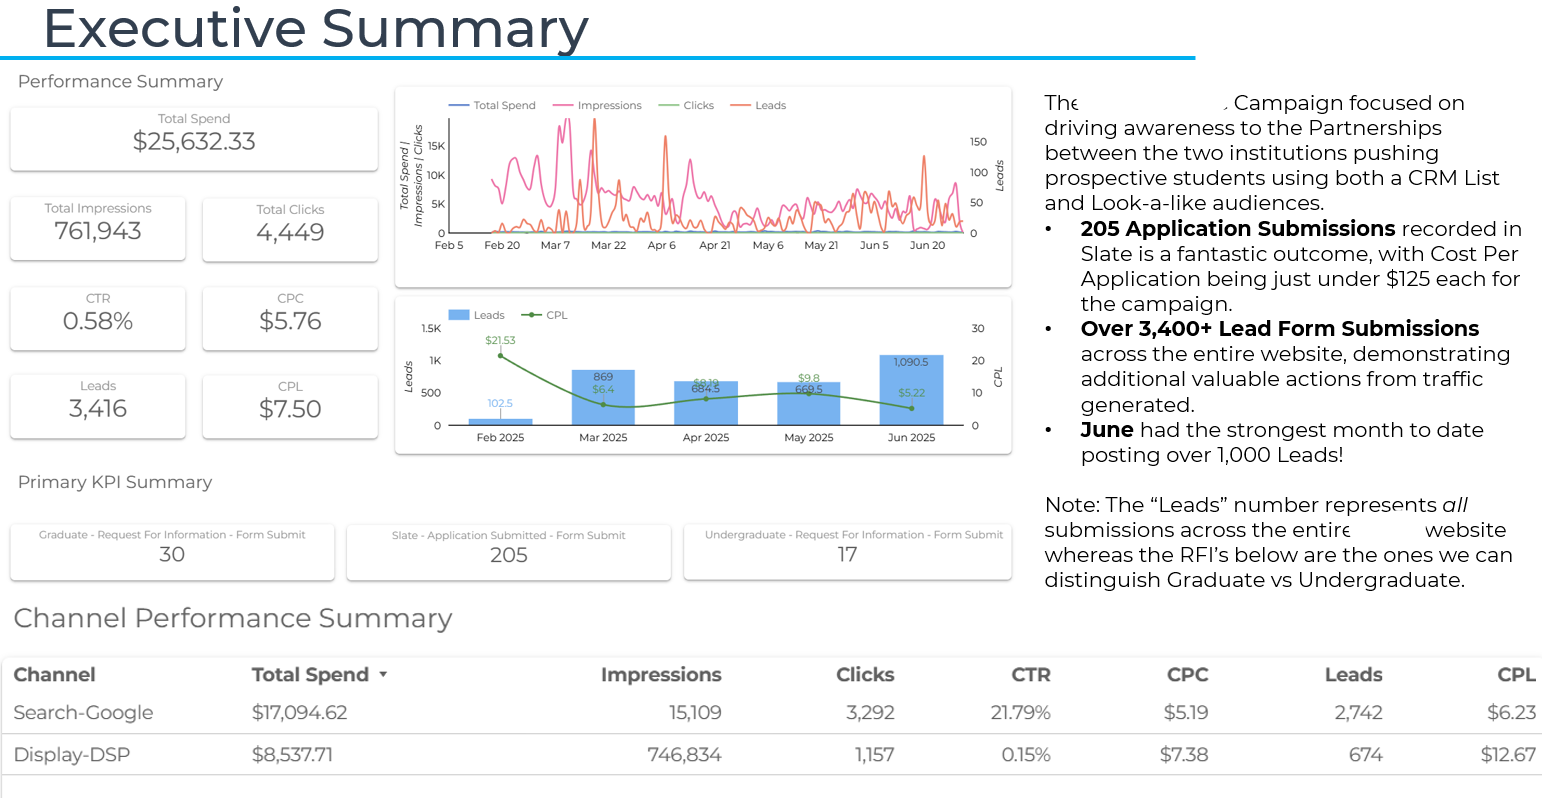Select the Search-Google channel row
The image size is (1542, 801).
[771, 713]
